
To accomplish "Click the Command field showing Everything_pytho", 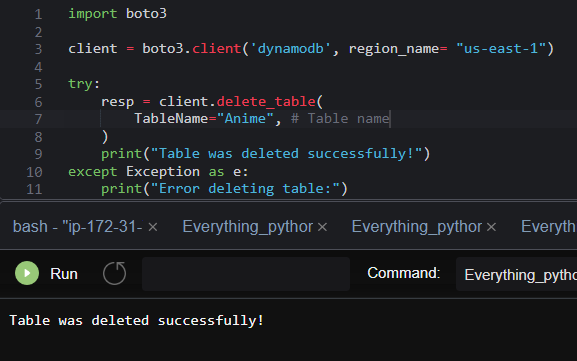I will pyautogui.click(x=516, y=274).
